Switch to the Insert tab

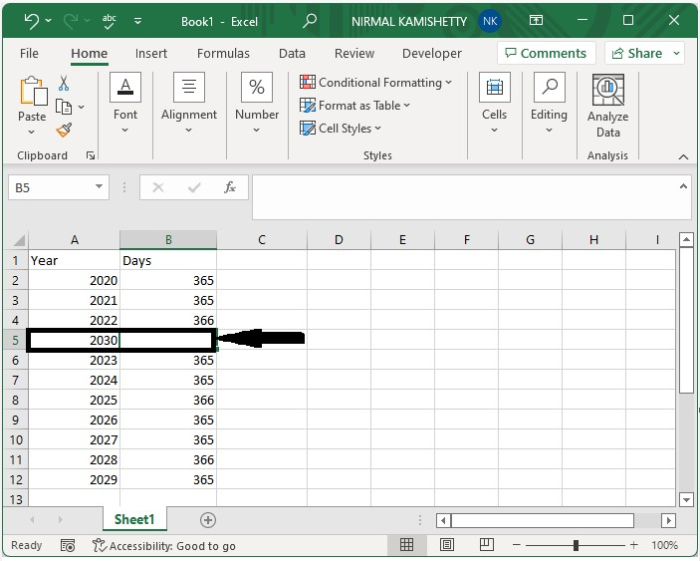(x=151, y=54)
